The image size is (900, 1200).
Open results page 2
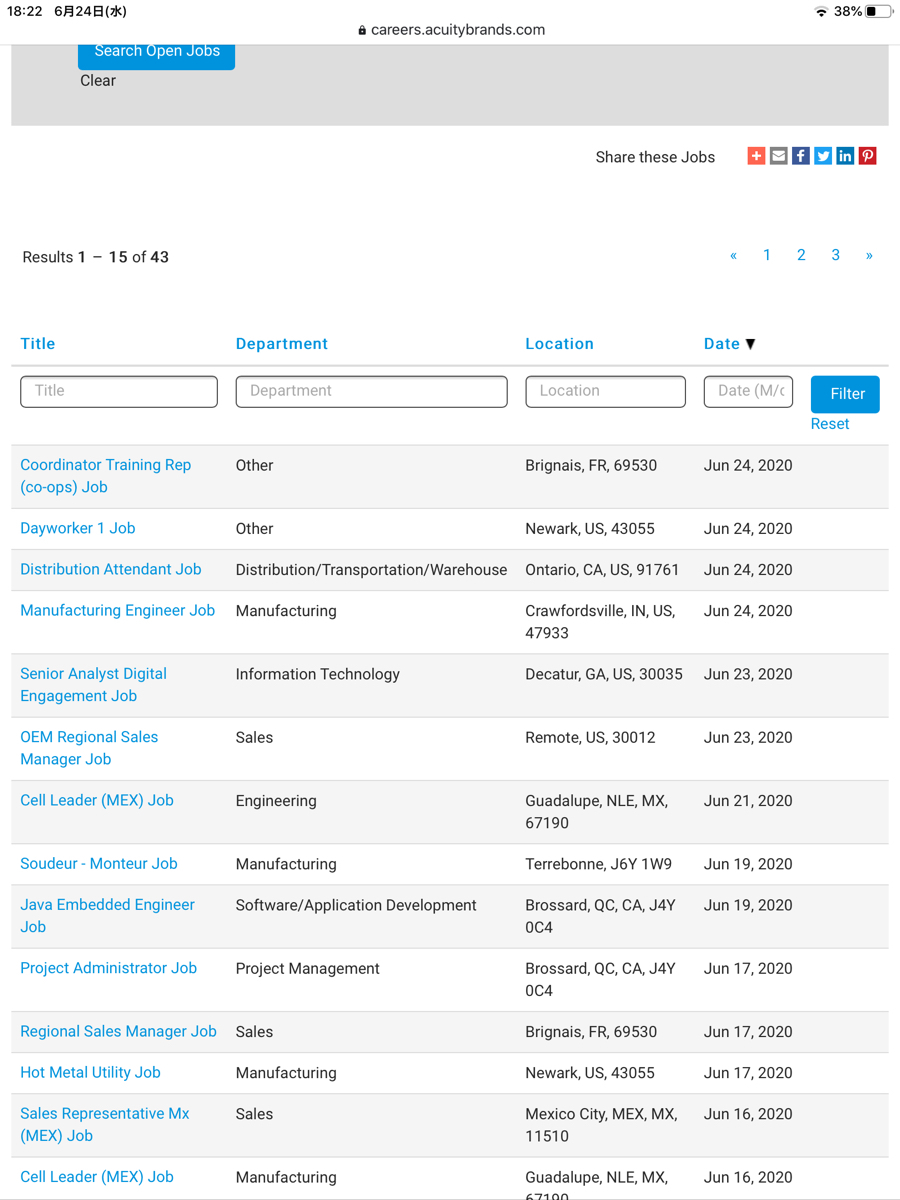point(801,256)
